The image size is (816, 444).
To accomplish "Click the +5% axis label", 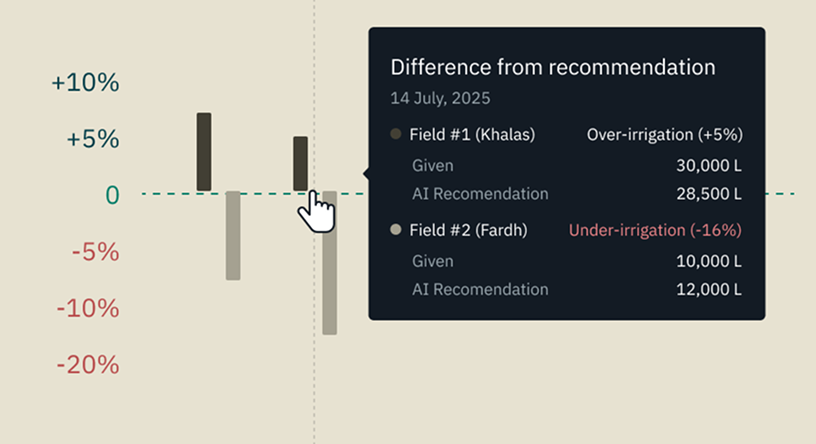I will point(92,139).
